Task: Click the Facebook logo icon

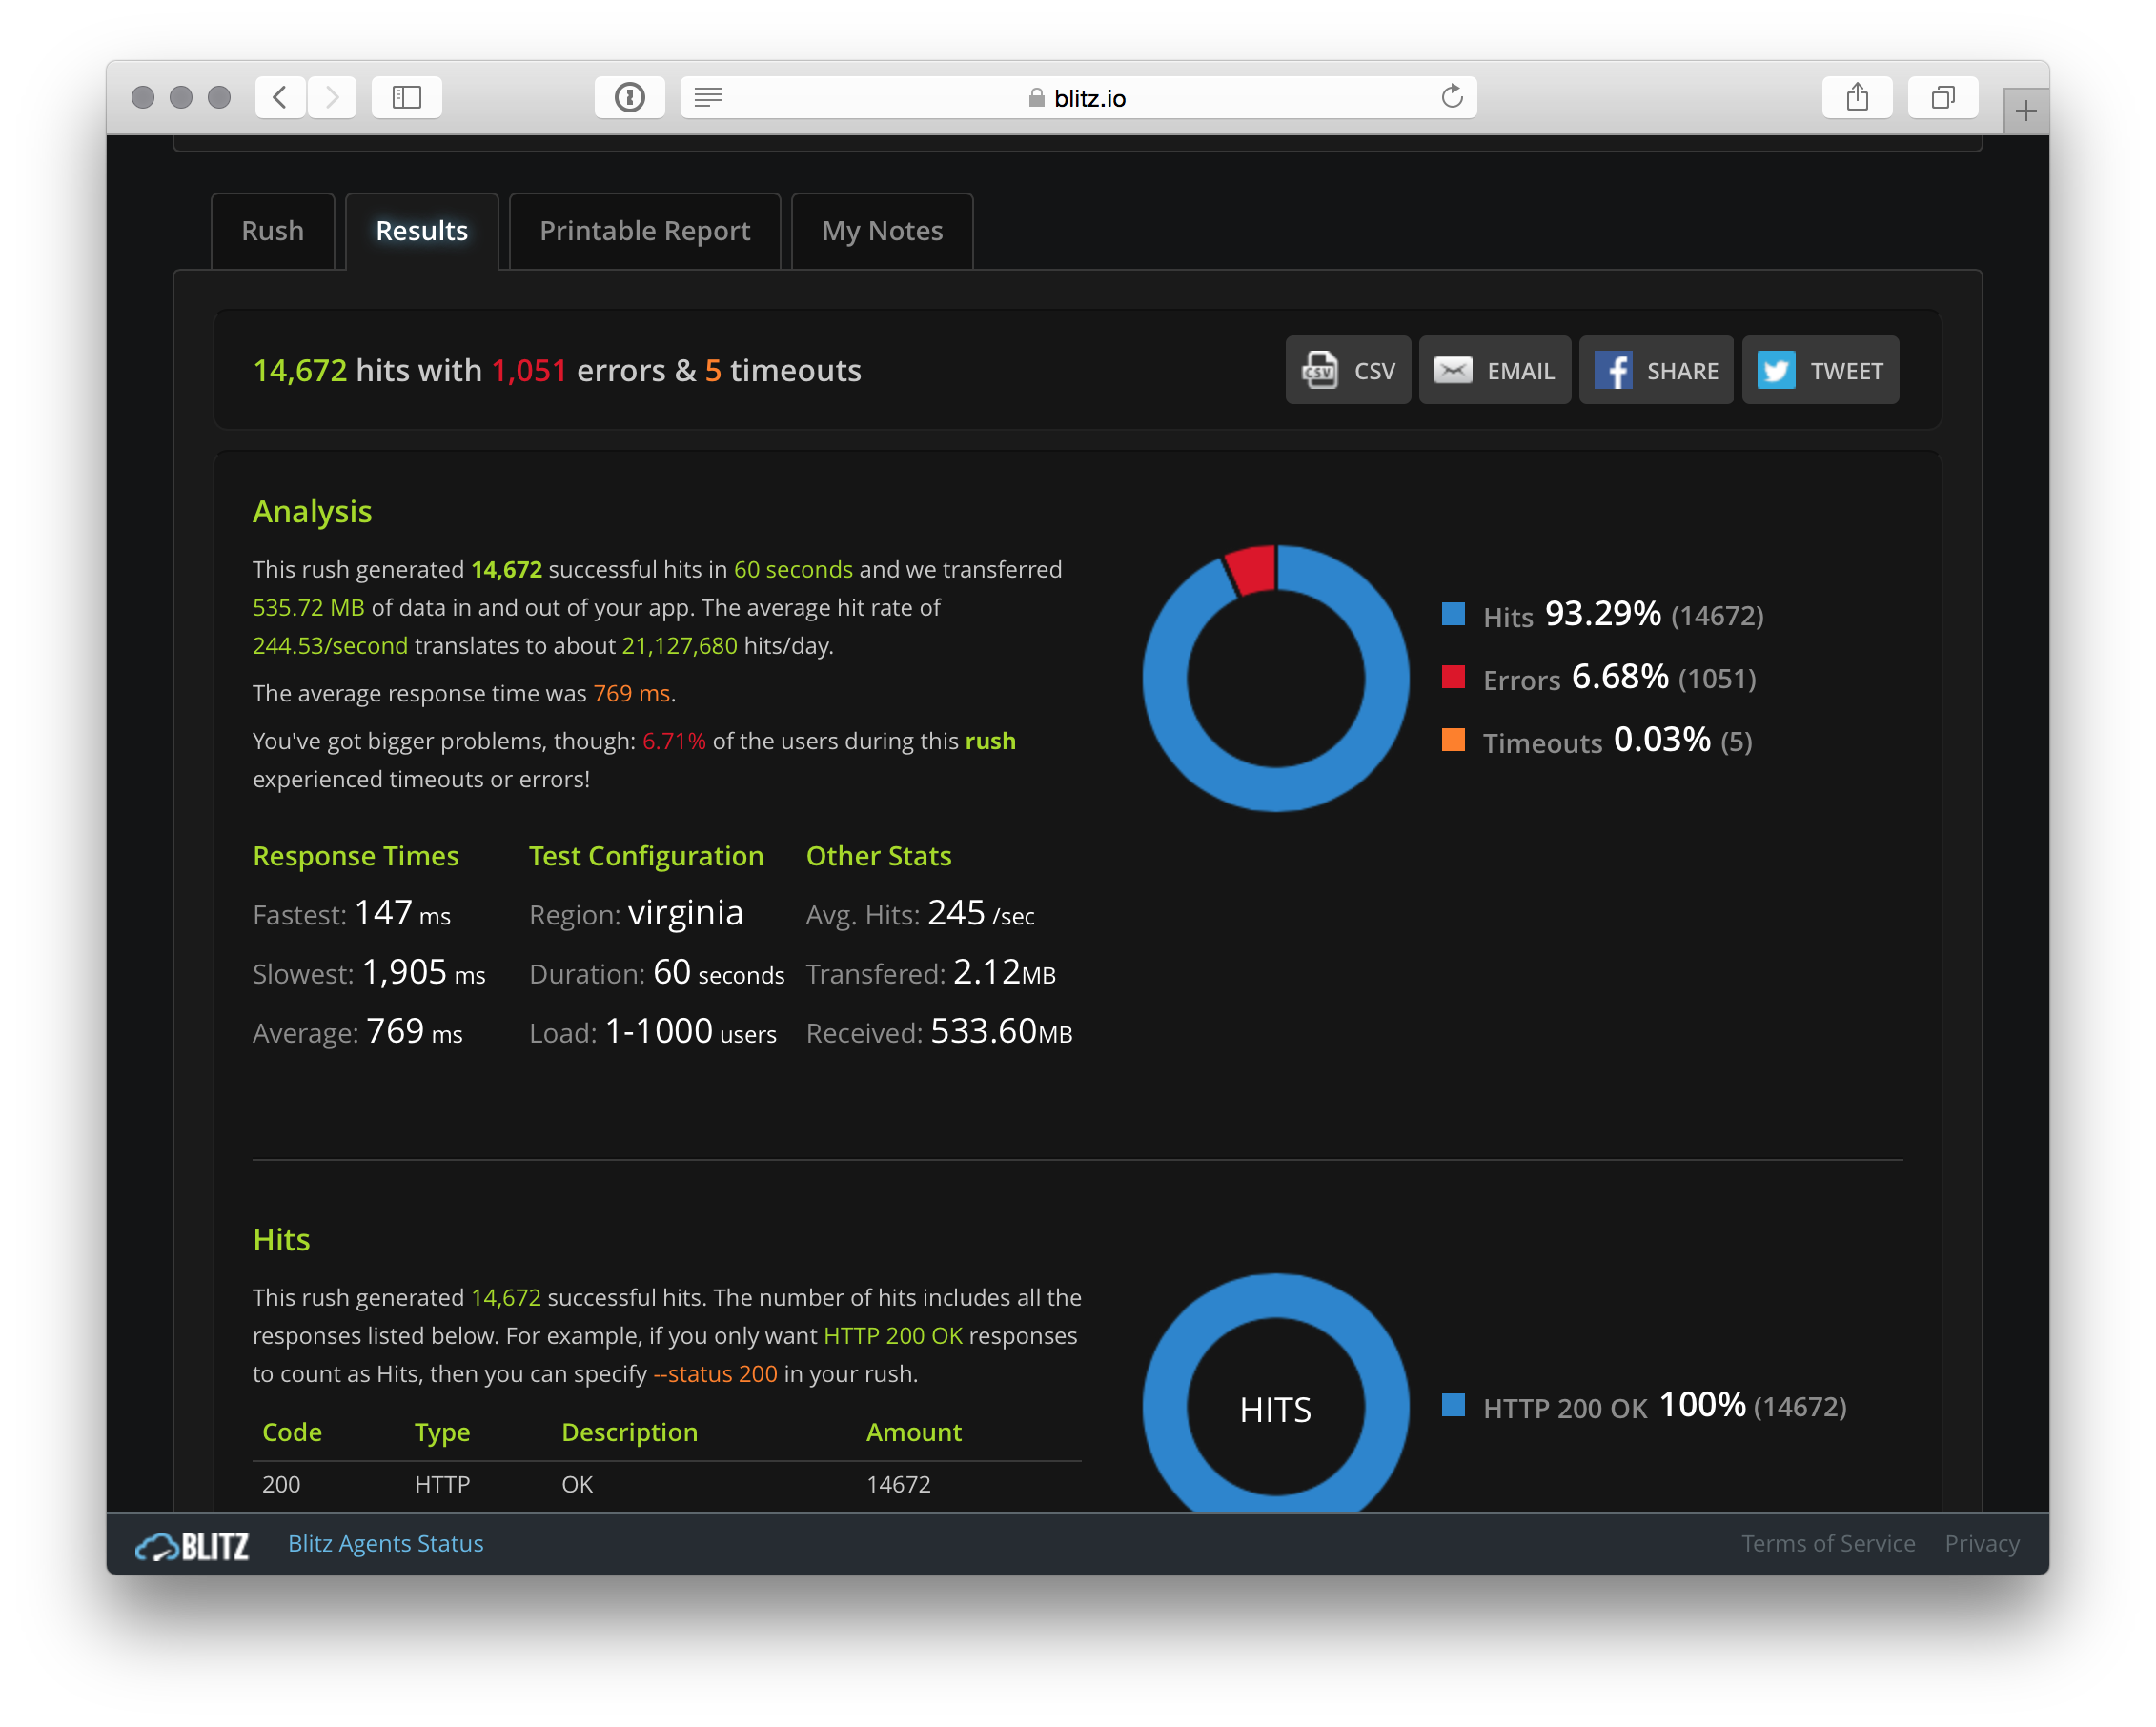Action: (1613, 370)
